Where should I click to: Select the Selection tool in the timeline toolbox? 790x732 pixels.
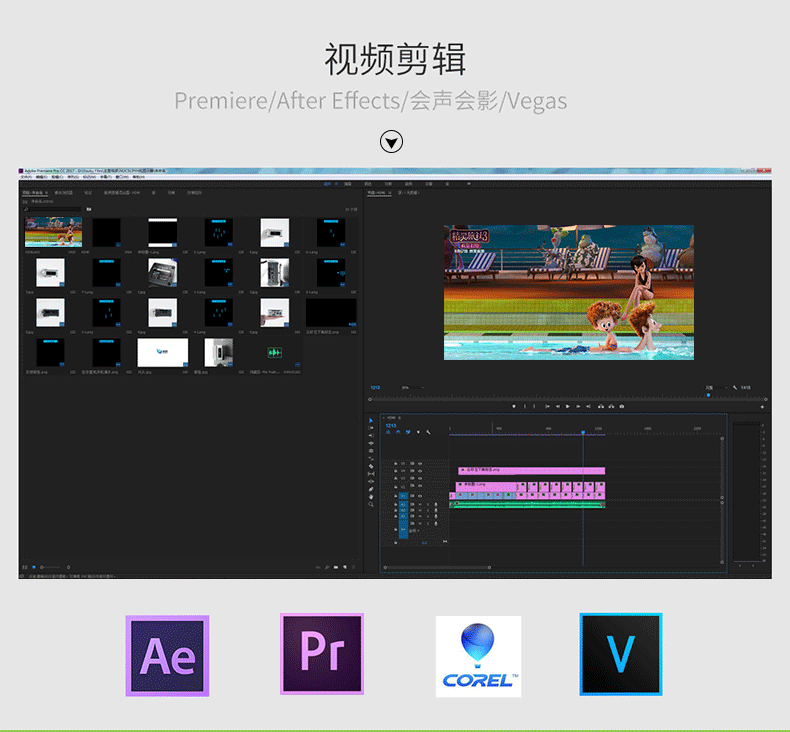pyautogui.click(x=371, y=421)
